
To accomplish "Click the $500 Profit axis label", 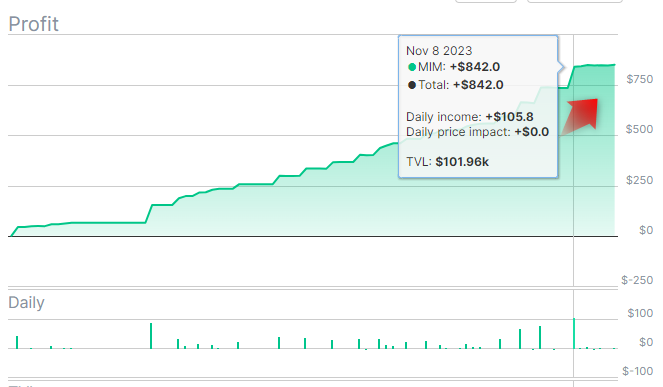I will click(x=639, y=129).
